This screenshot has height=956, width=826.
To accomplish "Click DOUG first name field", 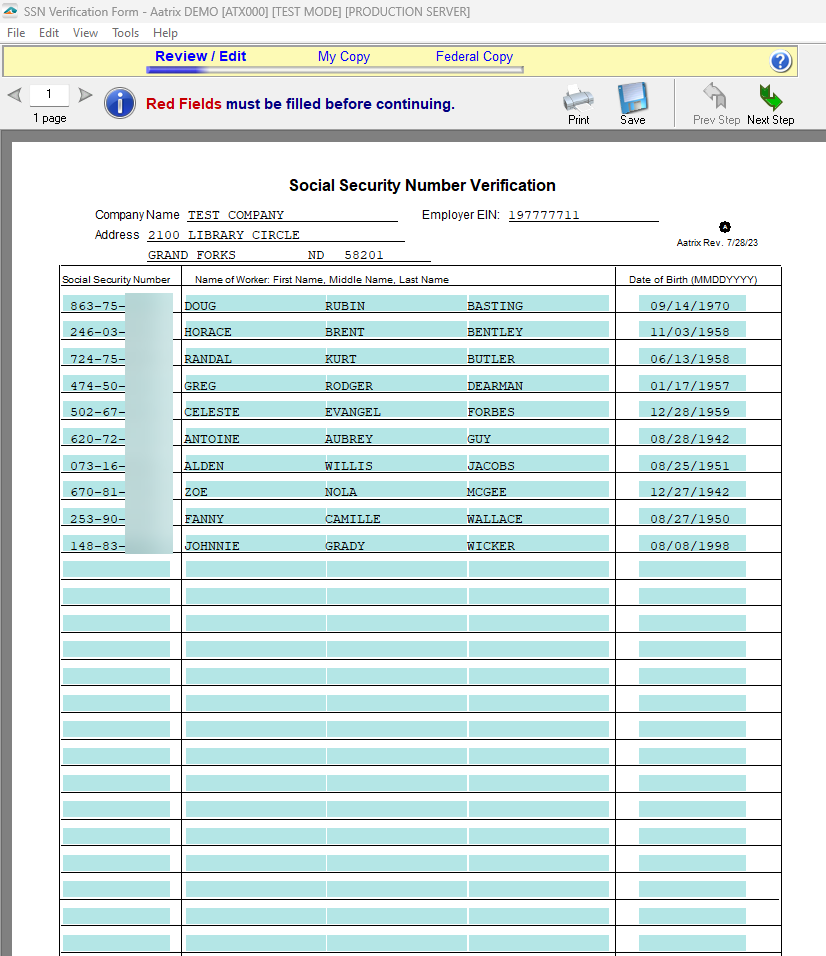I will click(x=254, y=304).
